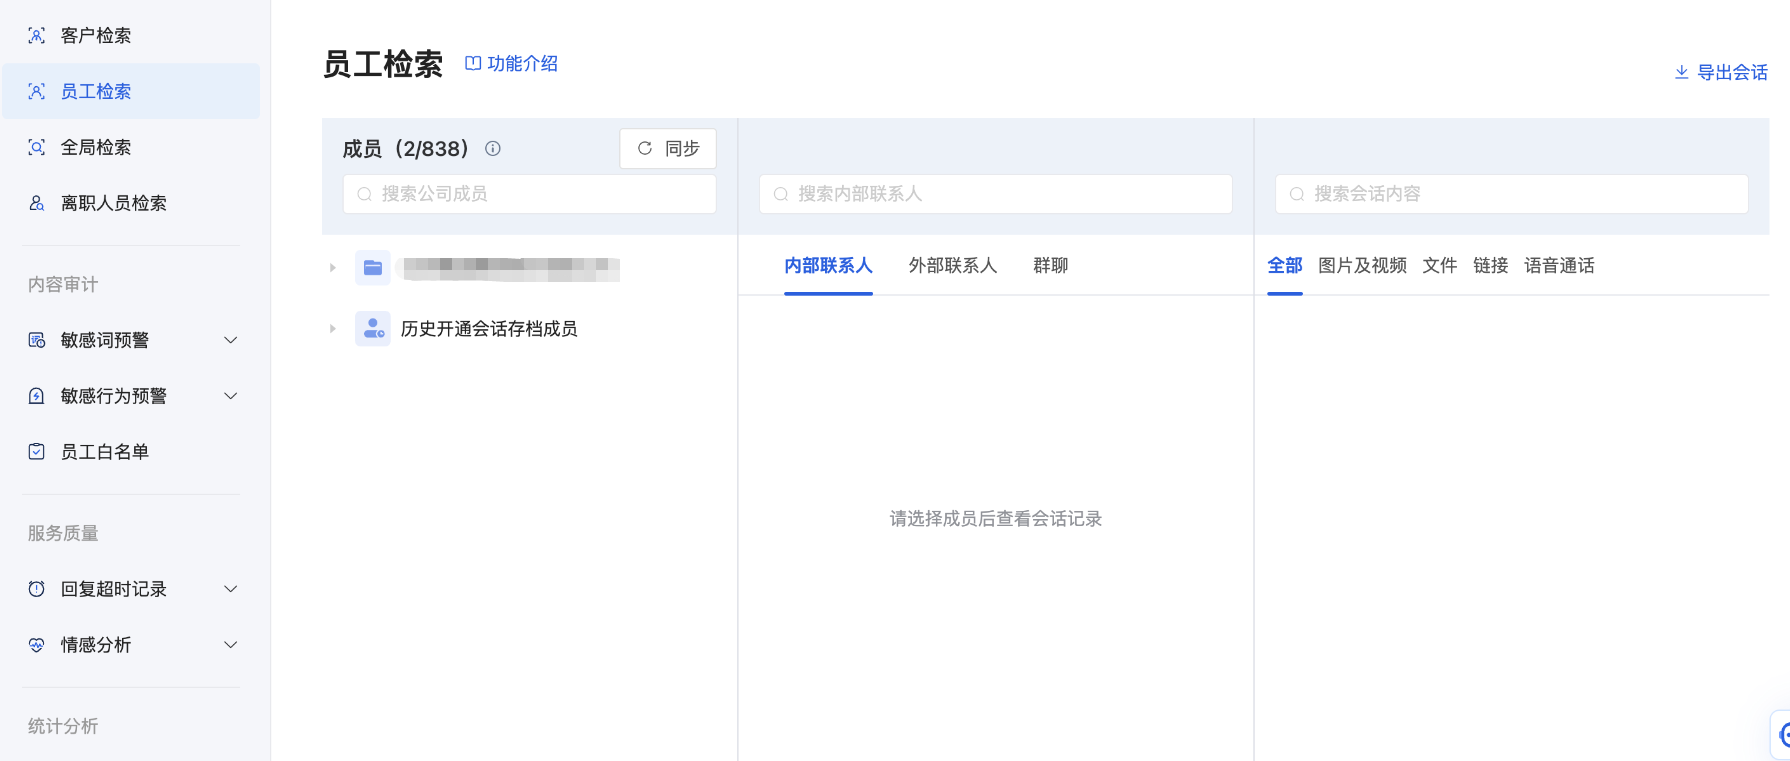Screen dimensions: 1790x761
Task: Open the 功能介绍 link
Action: coord(511,63)
